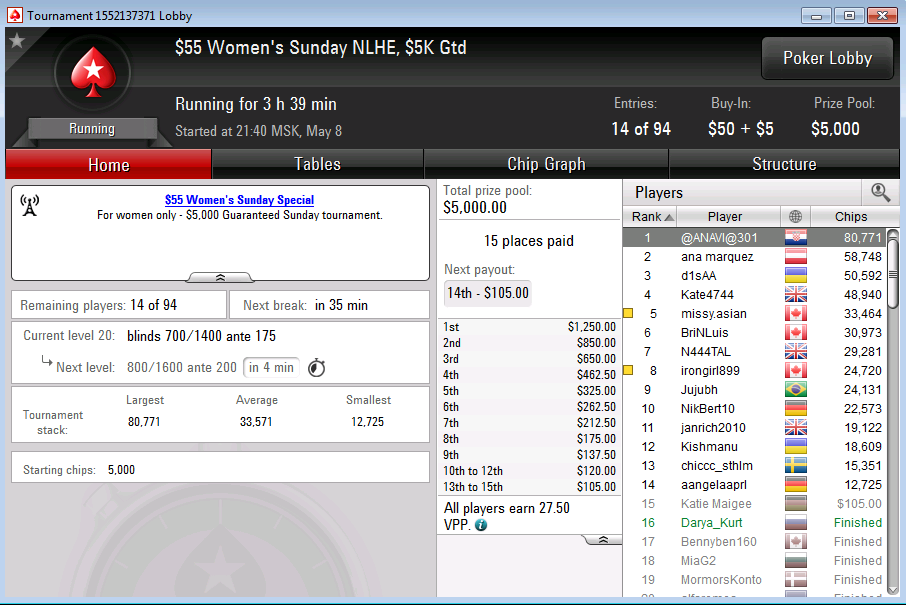
Task: Select finished player MiaG2
Action: click(x=755, y=561)
